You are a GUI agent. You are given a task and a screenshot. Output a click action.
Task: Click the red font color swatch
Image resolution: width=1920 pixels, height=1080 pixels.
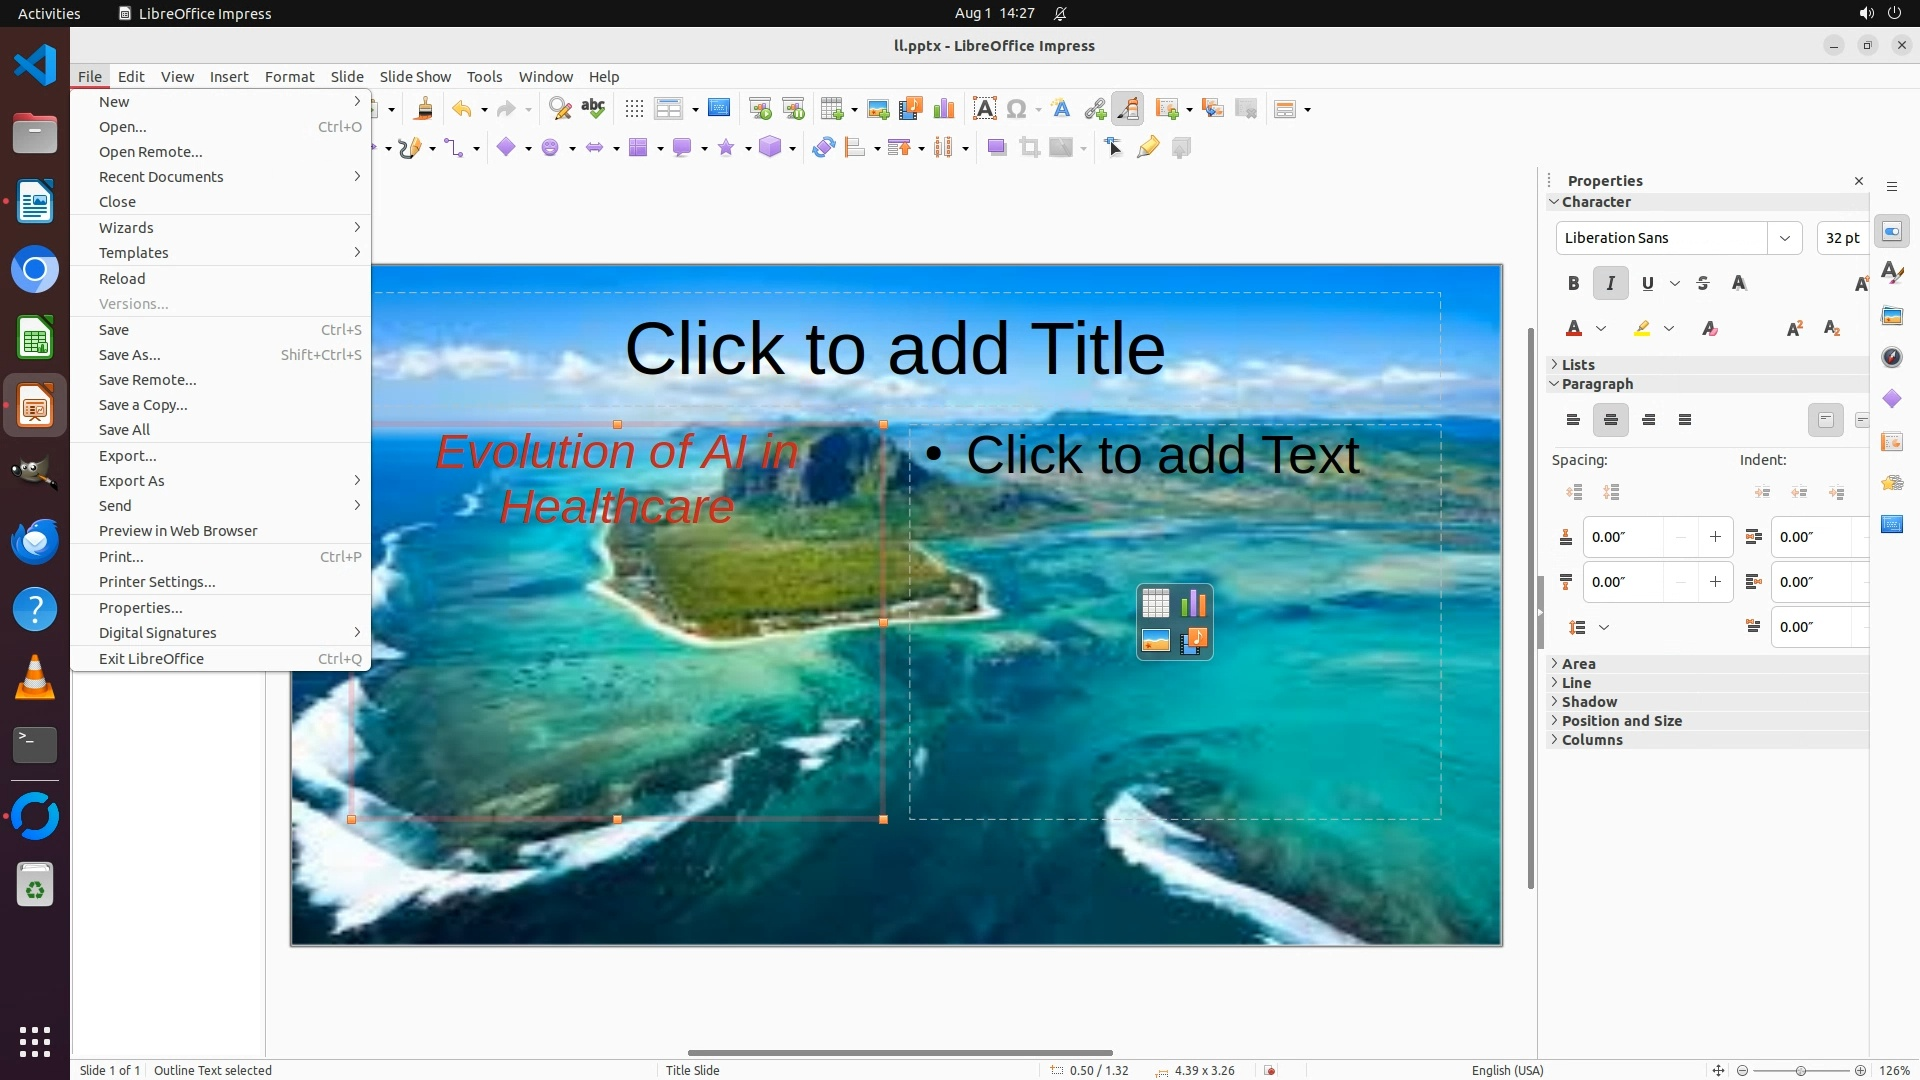(1574, 329)
